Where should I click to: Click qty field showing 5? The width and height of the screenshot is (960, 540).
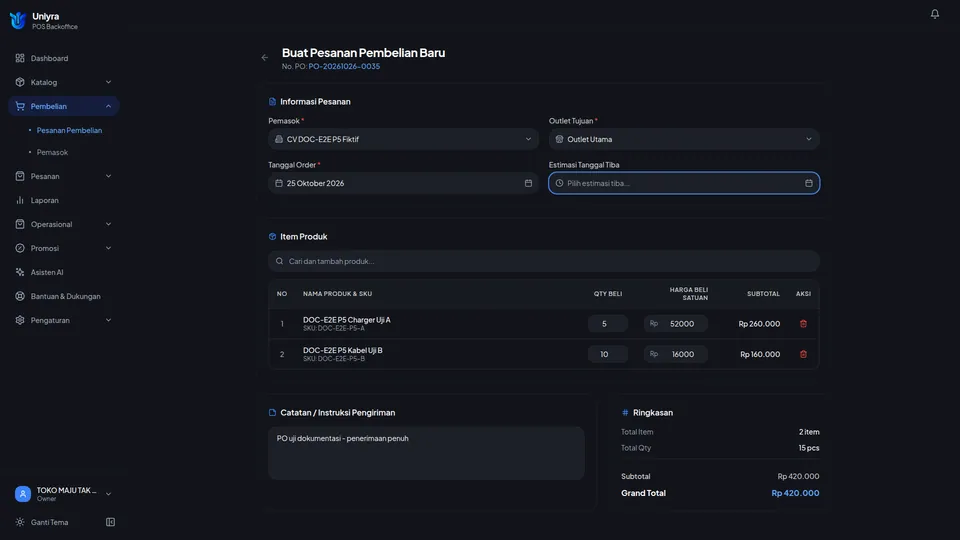pos(607,323)
